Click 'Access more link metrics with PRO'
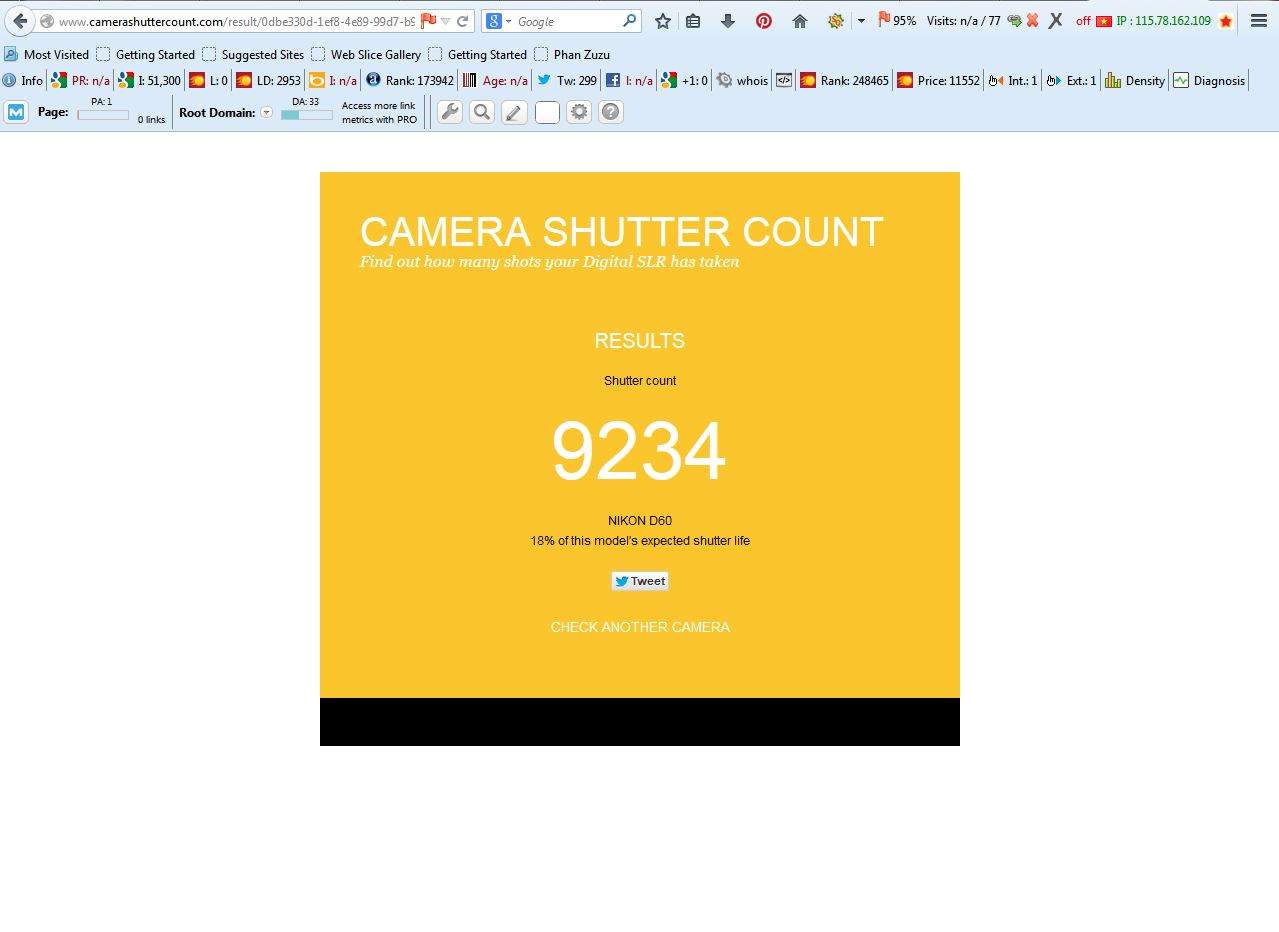The height and width of the screenshot is (932, 1279). point(379,112)
